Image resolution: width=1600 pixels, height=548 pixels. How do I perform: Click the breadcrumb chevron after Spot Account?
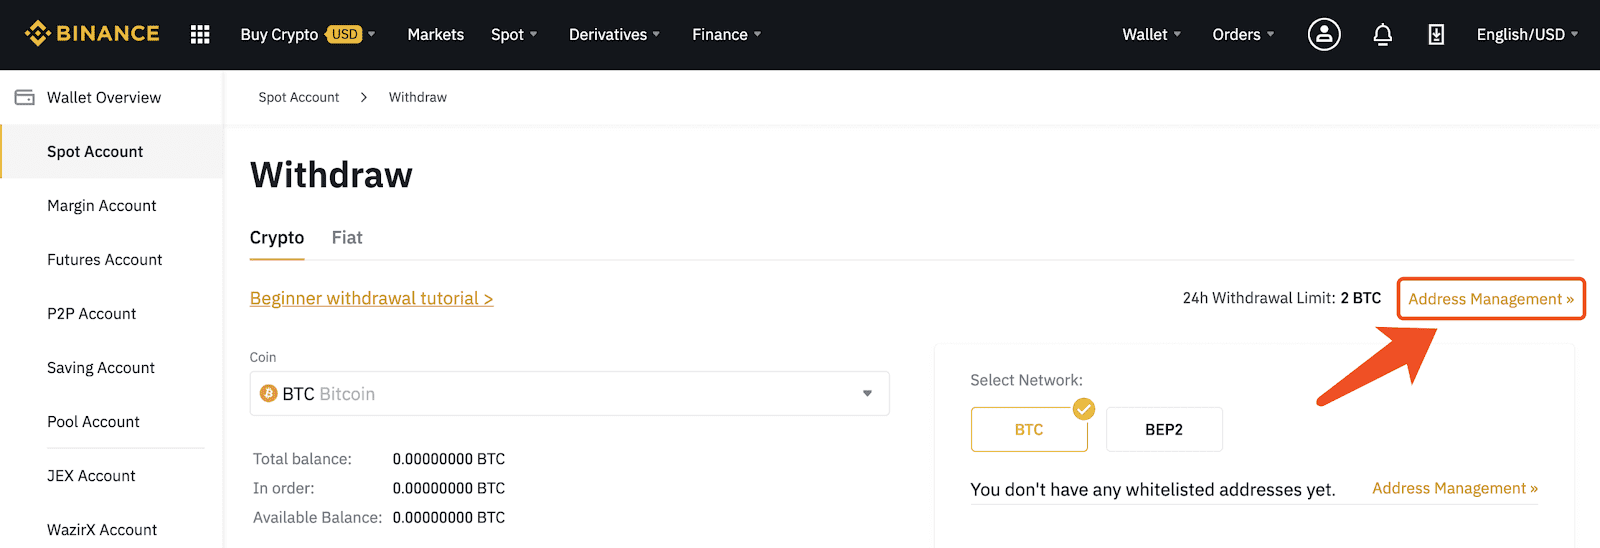(x=364, y=97)
